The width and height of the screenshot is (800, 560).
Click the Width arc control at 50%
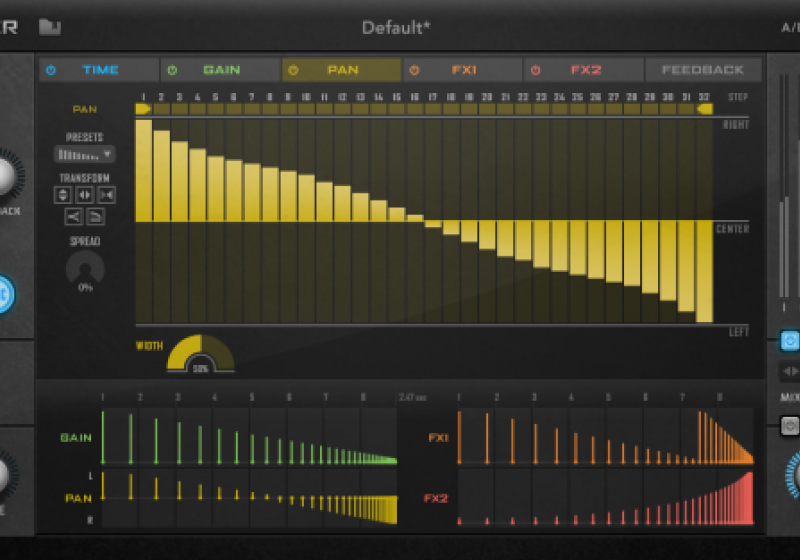[x=200, y=355]
